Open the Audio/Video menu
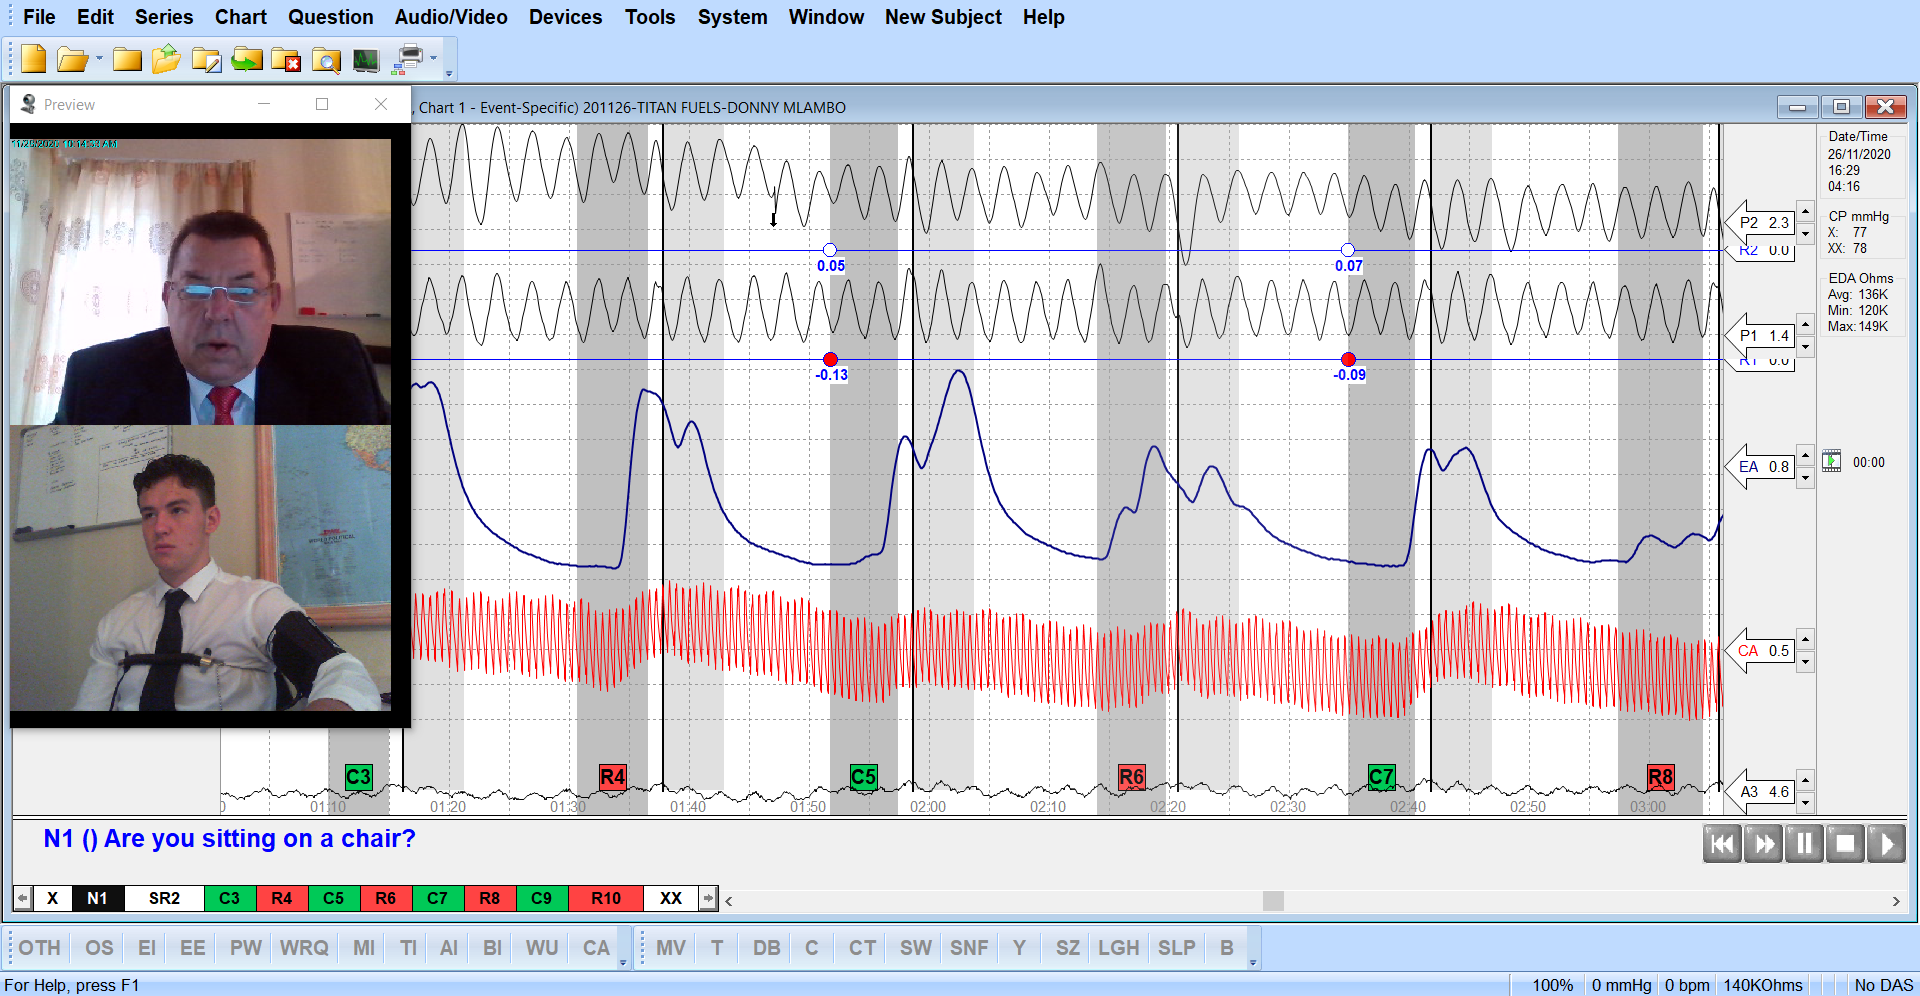 click(450, 17)
